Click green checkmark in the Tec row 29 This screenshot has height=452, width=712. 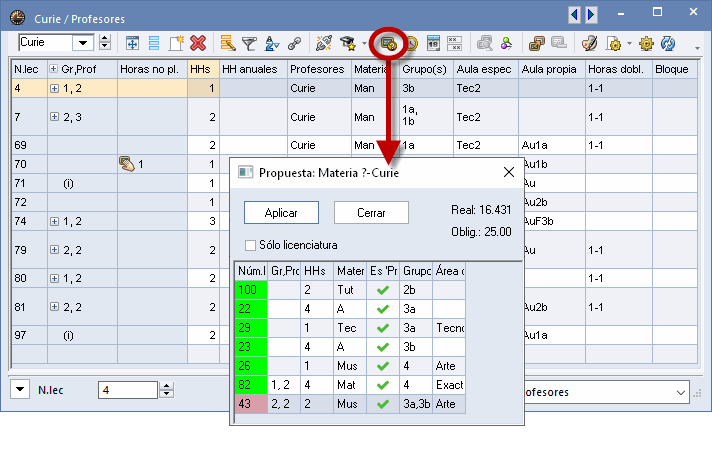click(381, 328)
